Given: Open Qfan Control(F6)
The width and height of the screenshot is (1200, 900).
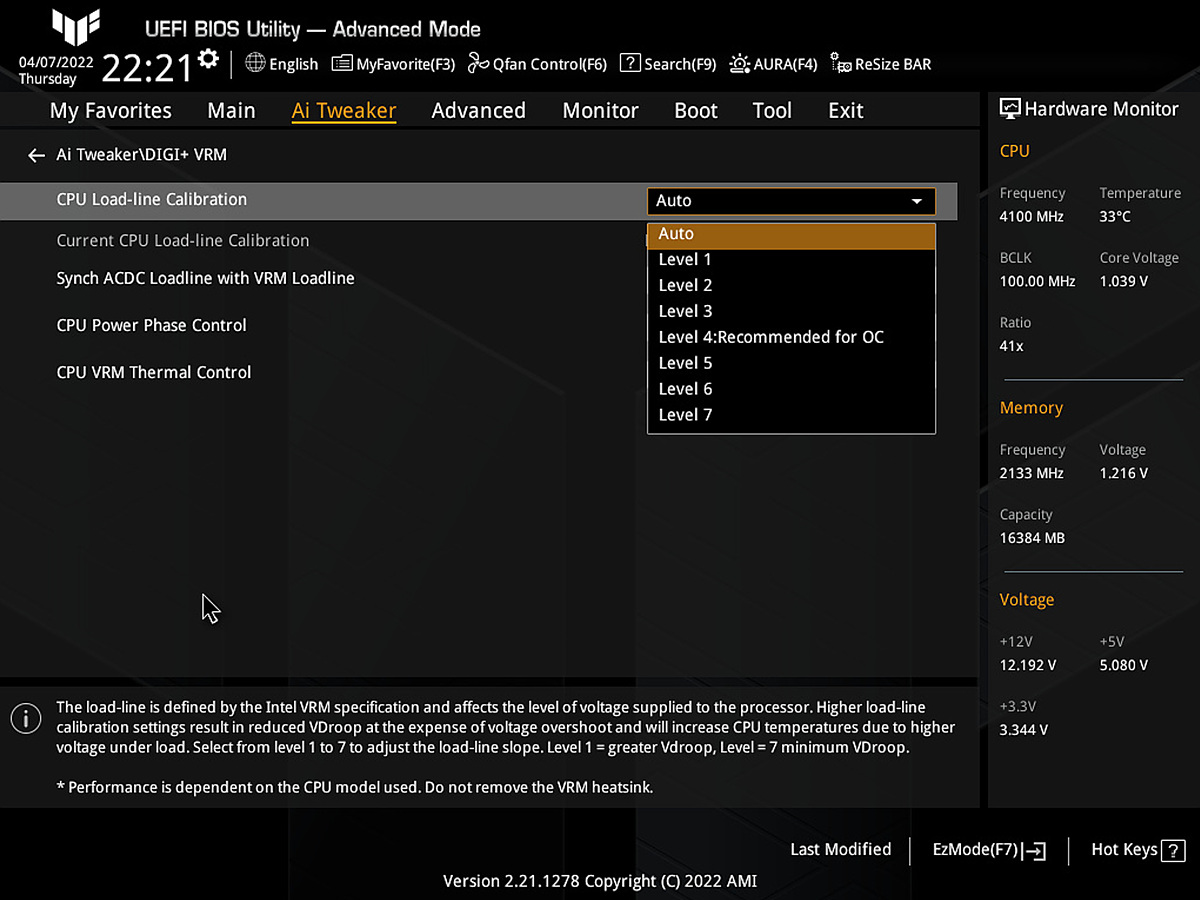Looking at the screenshot, I should (537, 64).
